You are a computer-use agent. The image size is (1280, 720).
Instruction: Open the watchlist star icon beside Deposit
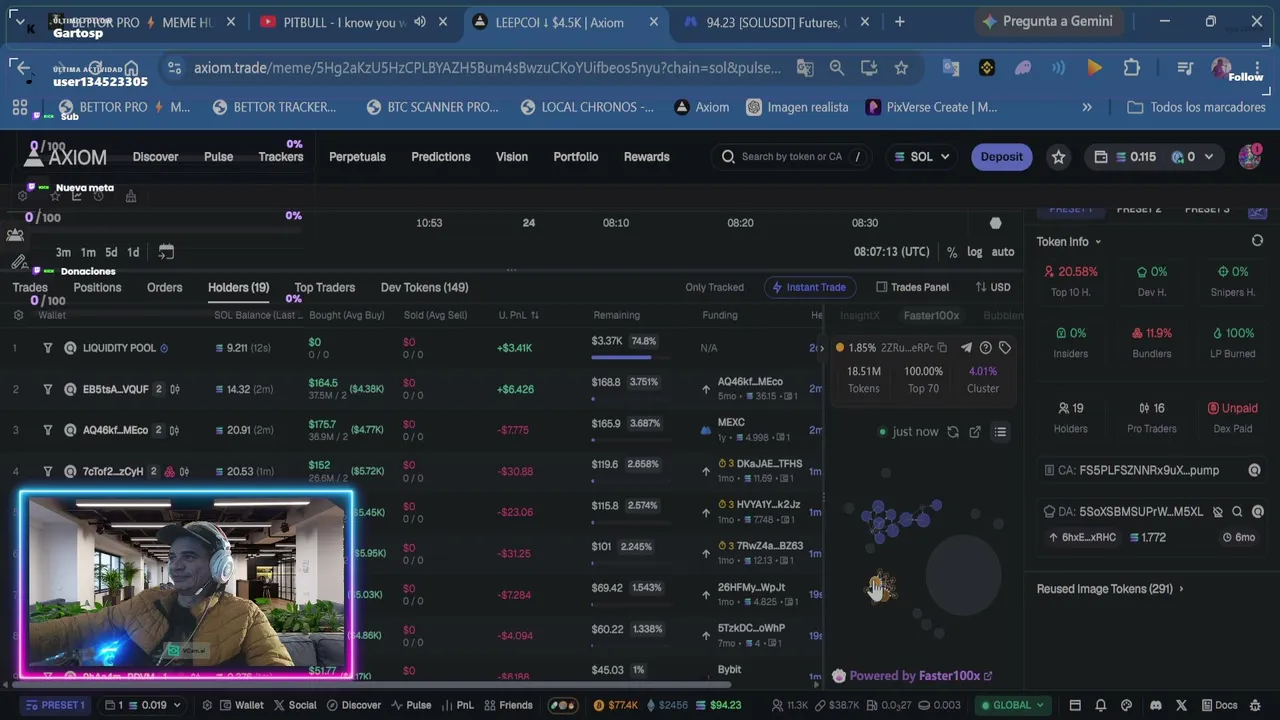pos(1058,157)
